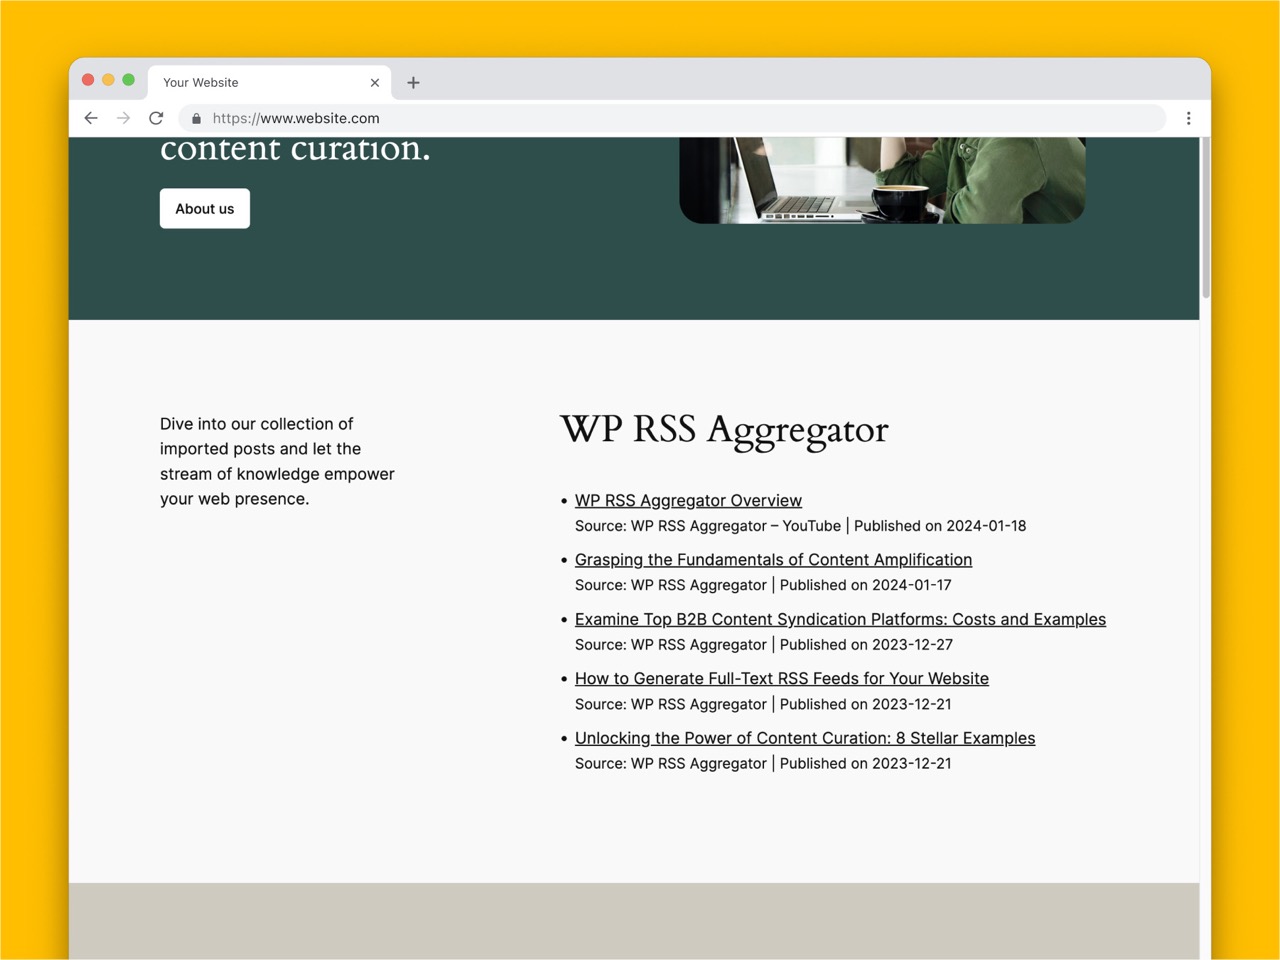
Task: Click the text Published on 2023-12-27
Action: pos(866,645)
